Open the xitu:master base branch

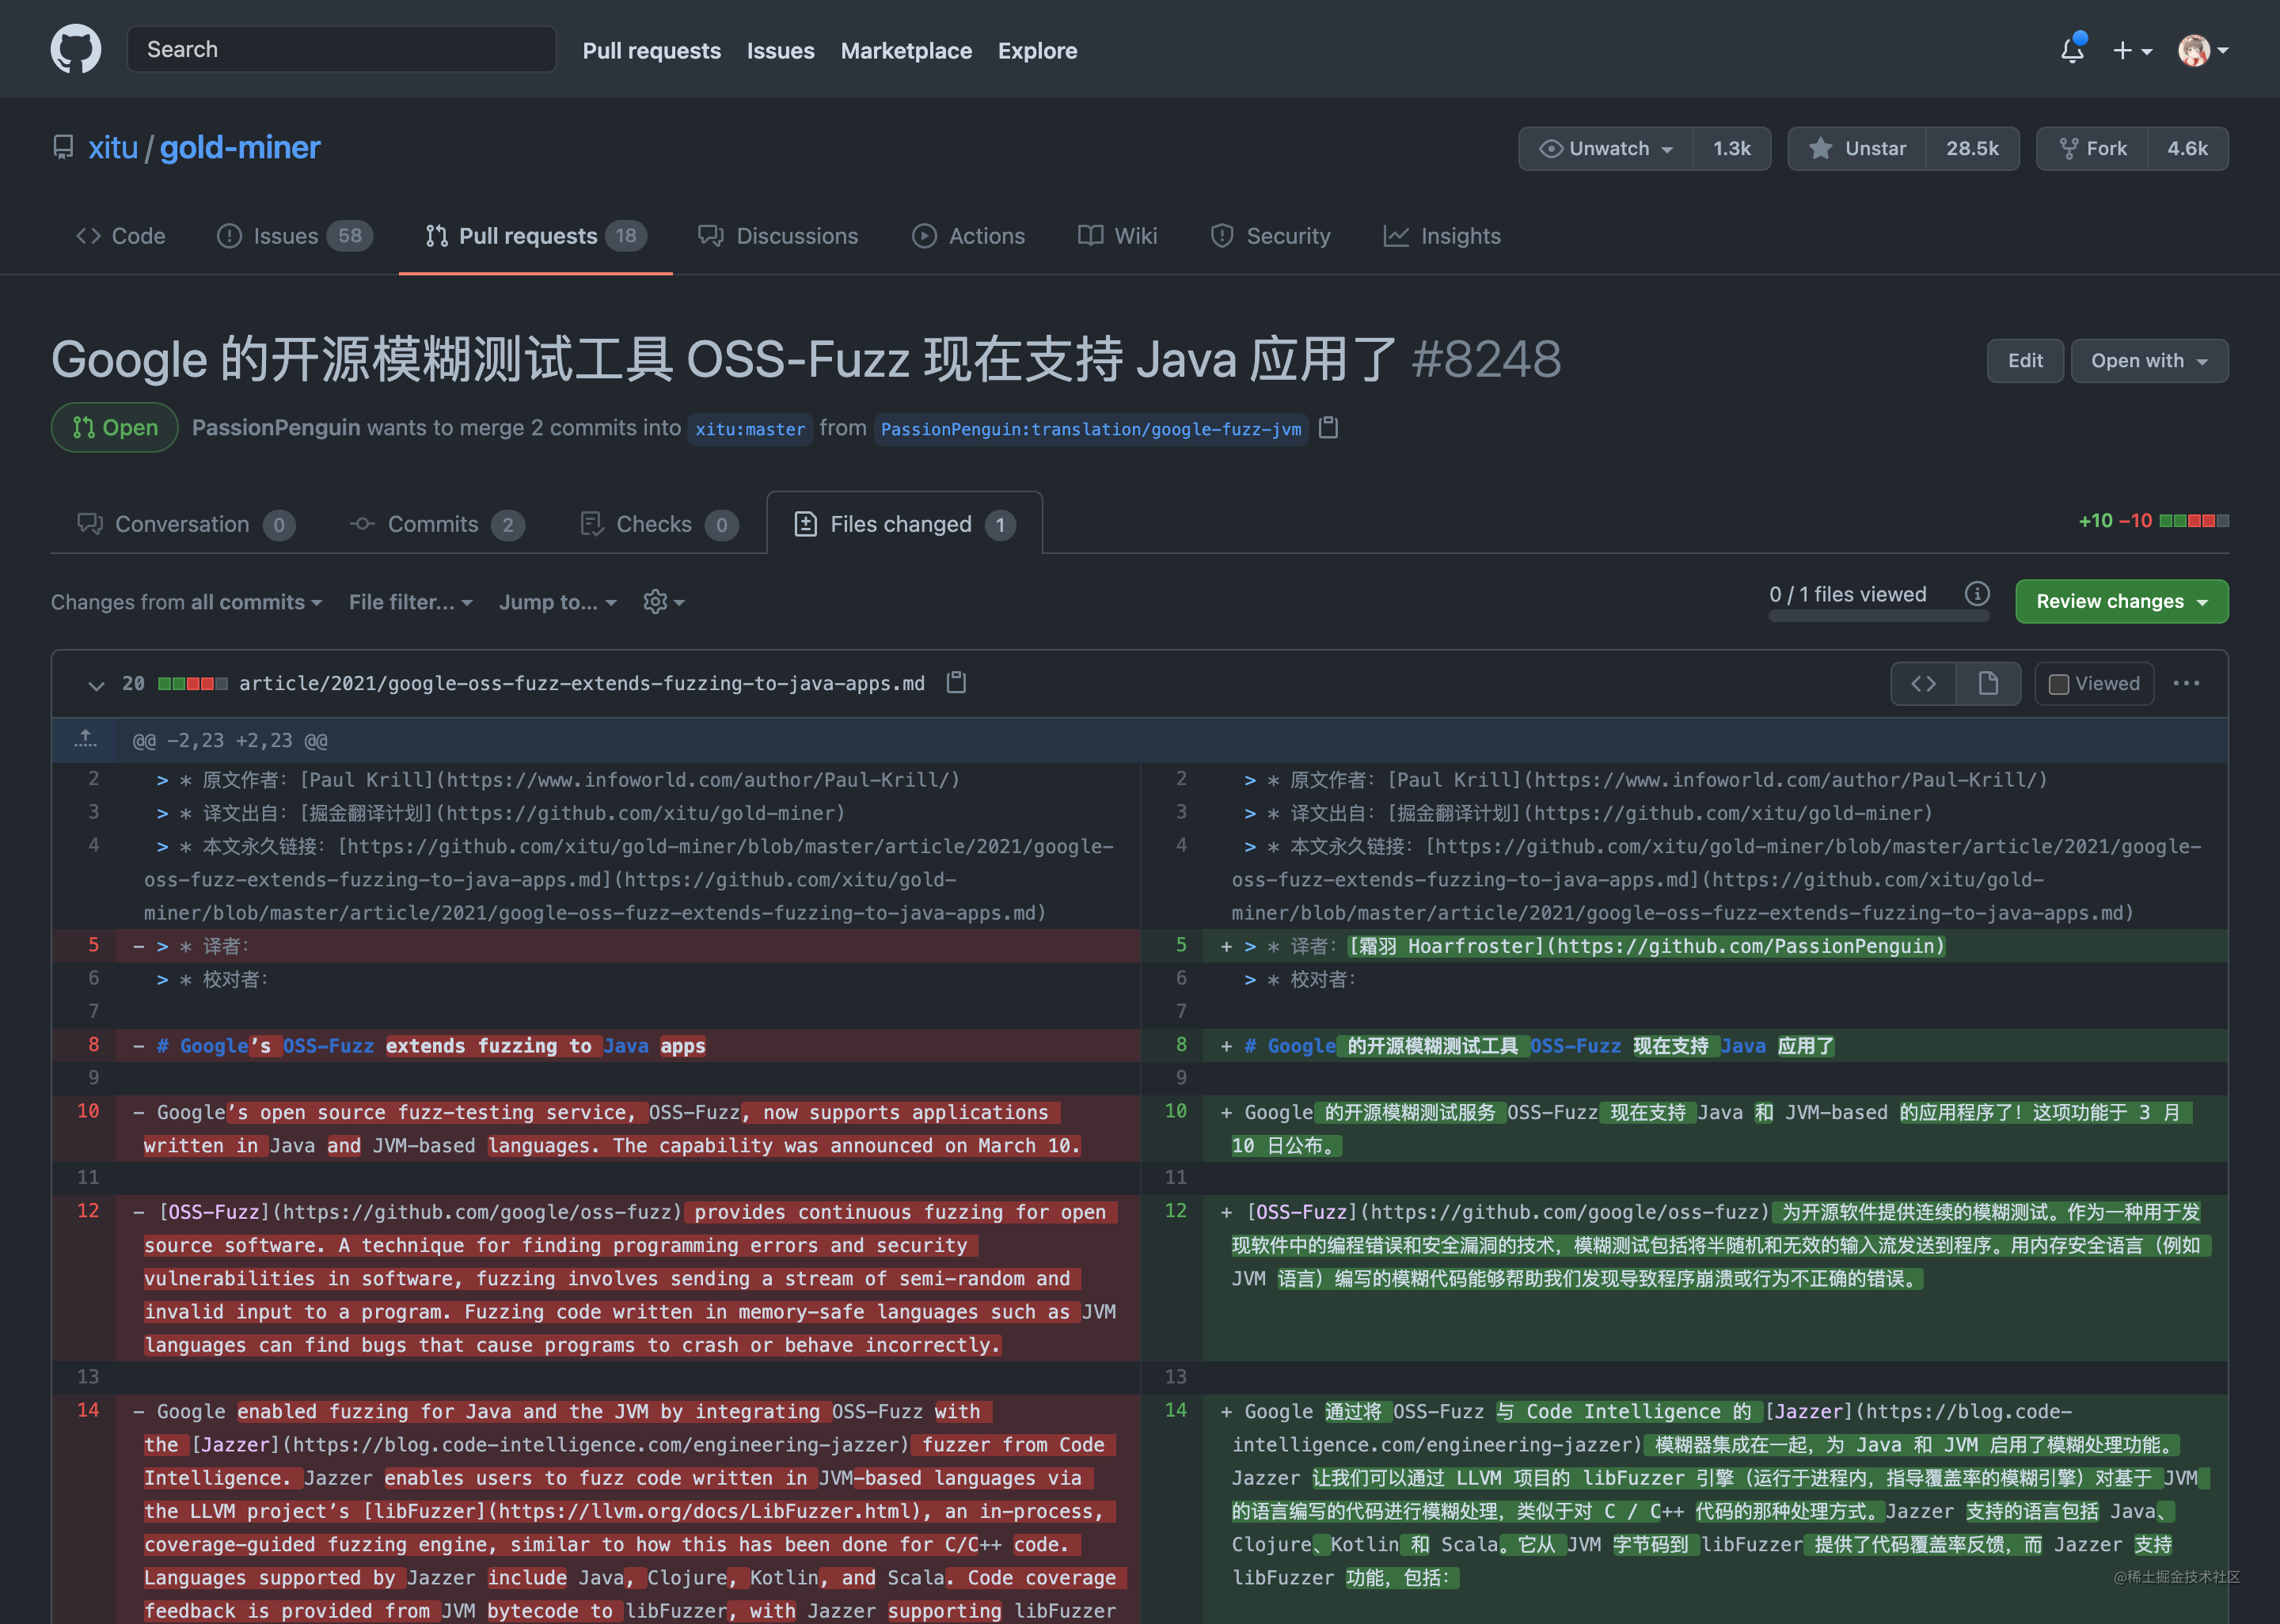(x=750, y=429)
